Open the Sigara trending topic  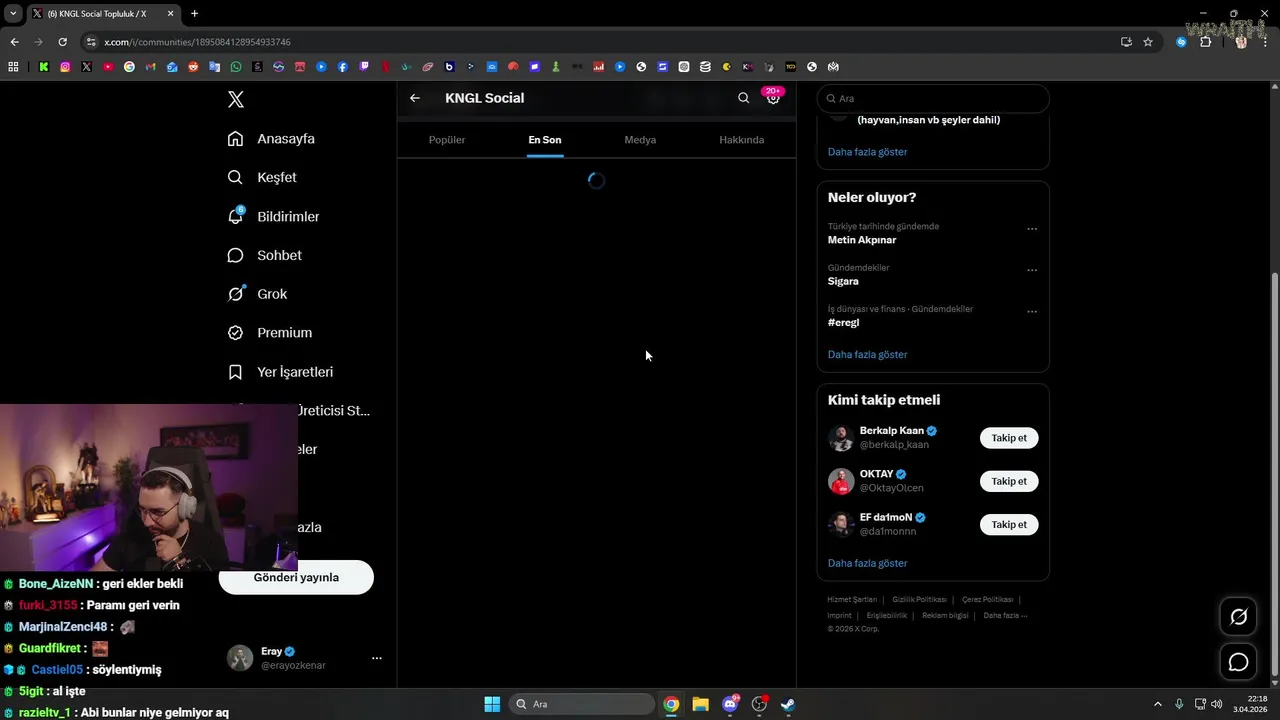click(843, 281)
